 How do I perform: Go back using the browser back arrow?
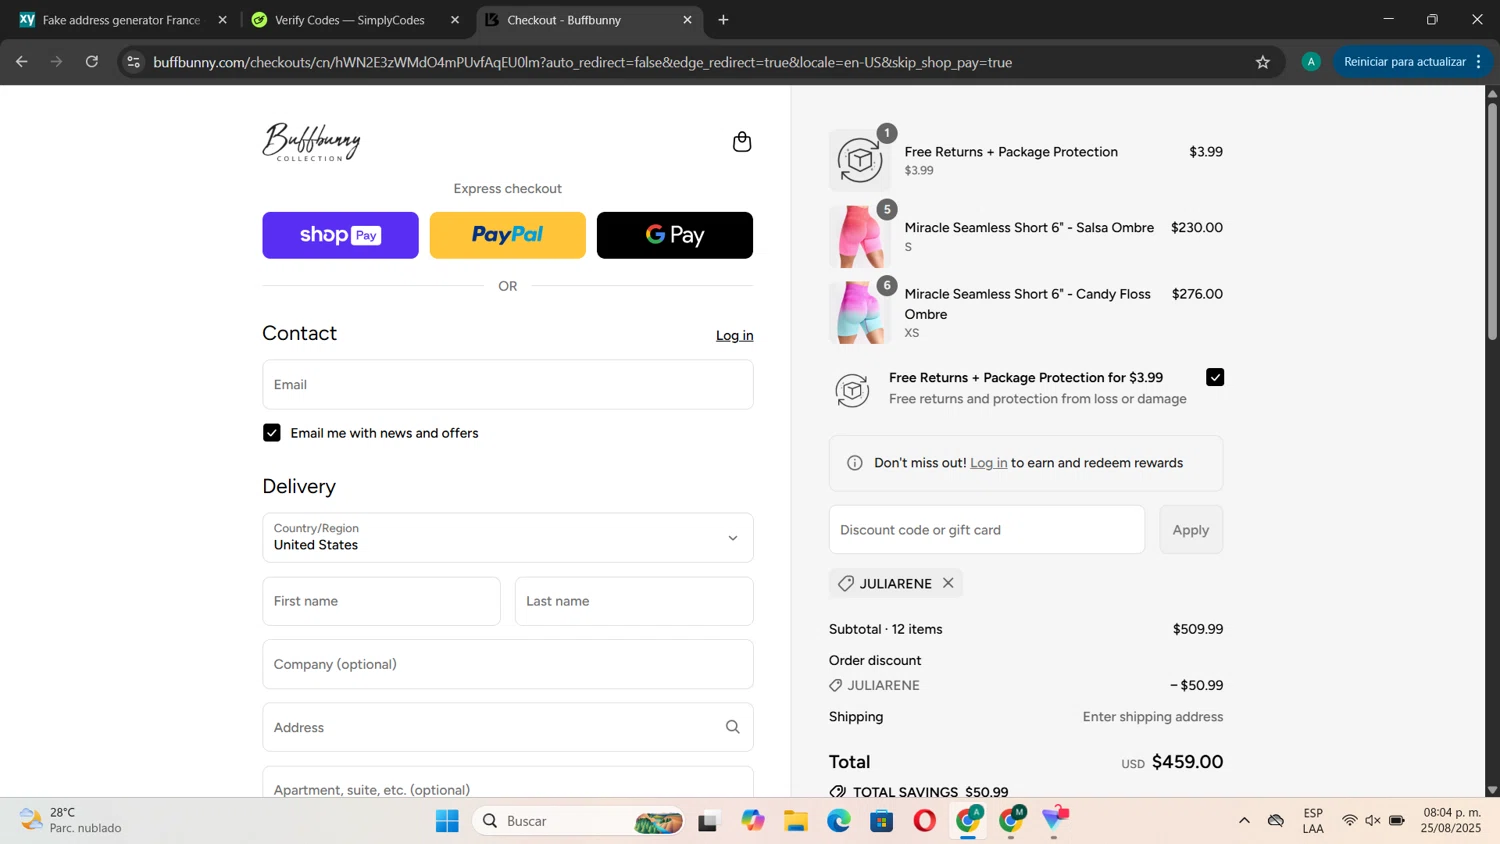click(22, 62)
